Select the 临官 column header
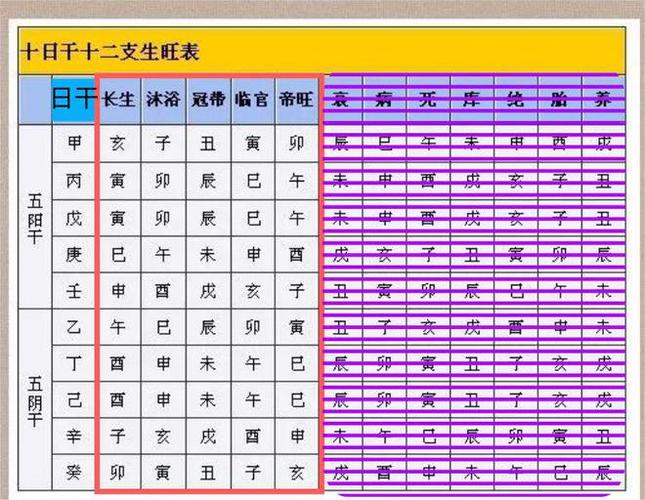The width and height of the screenshot is (645, 500). 252,99
